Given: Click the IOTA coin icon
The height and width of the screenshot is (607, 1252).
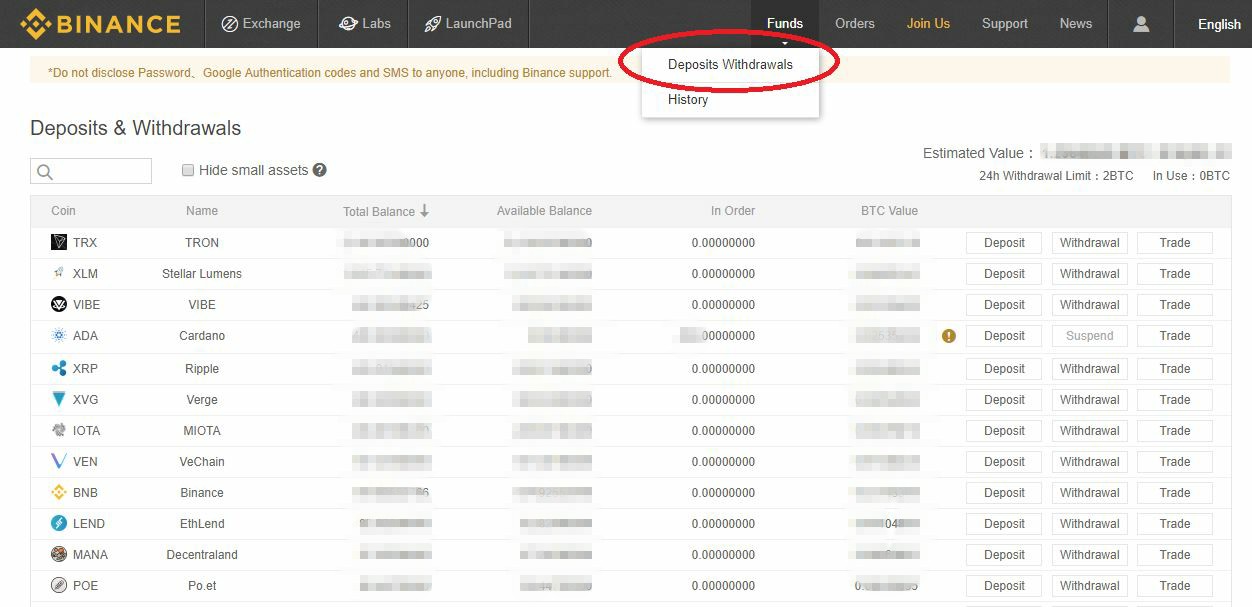Looking at the screenshot, I should [x=59, y=430].
